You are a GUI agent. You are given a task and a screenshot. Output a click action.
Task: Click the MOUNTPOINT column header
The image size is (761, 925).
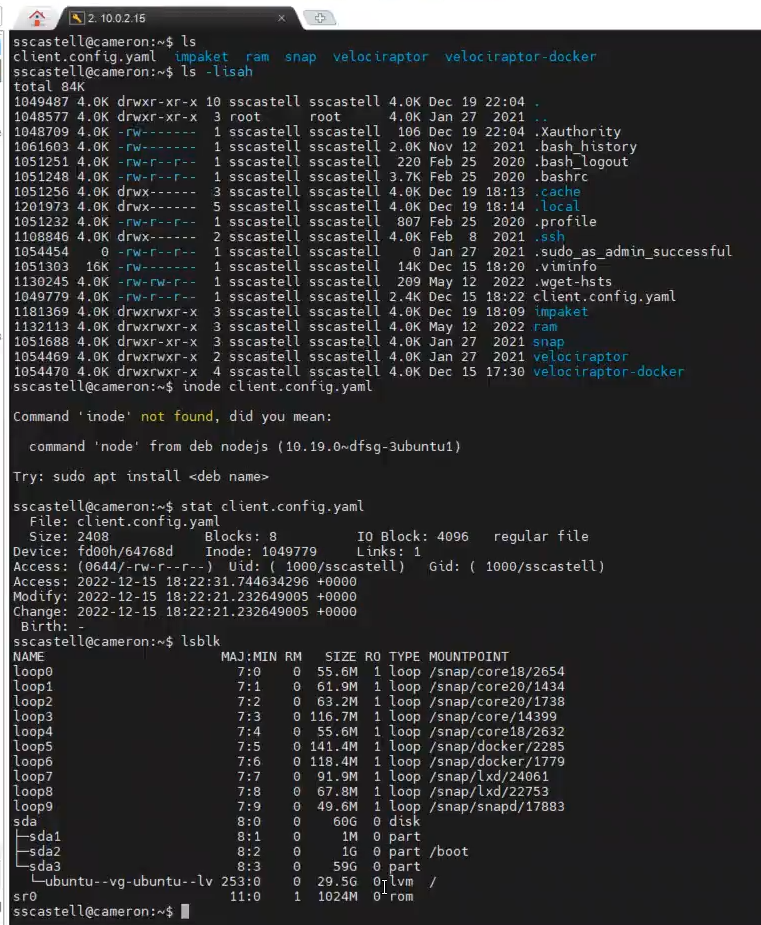click(x=468, y=657)
